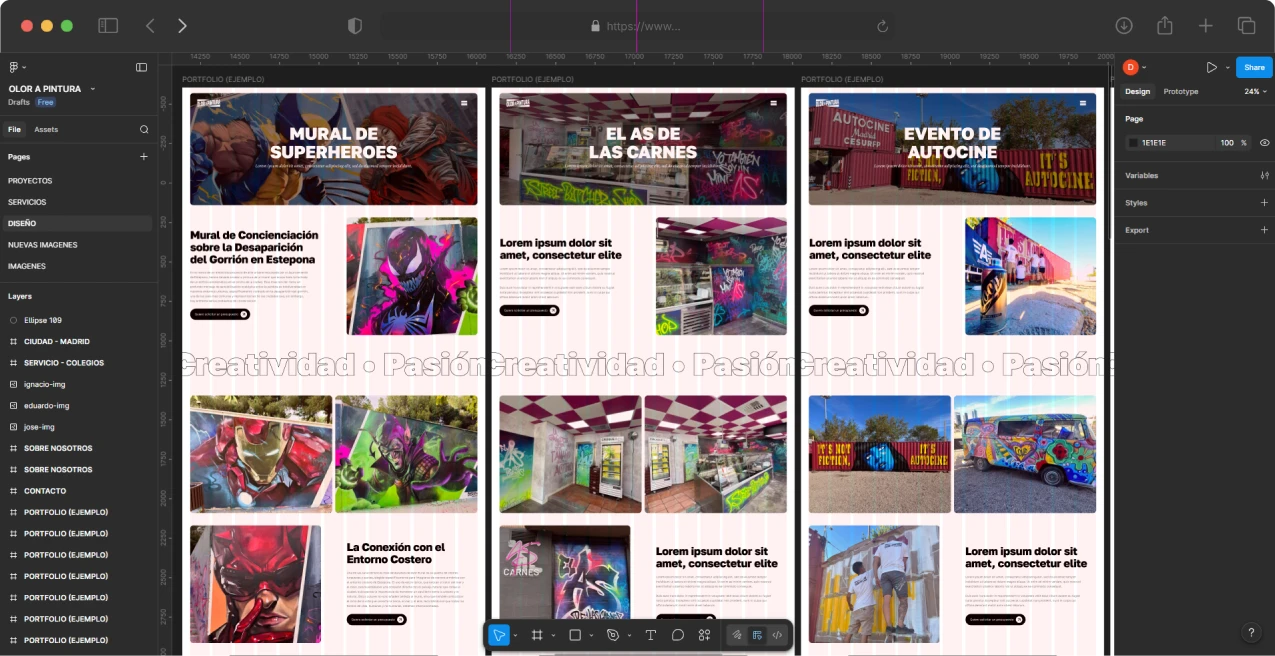Select the Text tool in the toolbar

click(x=650, y=635)
